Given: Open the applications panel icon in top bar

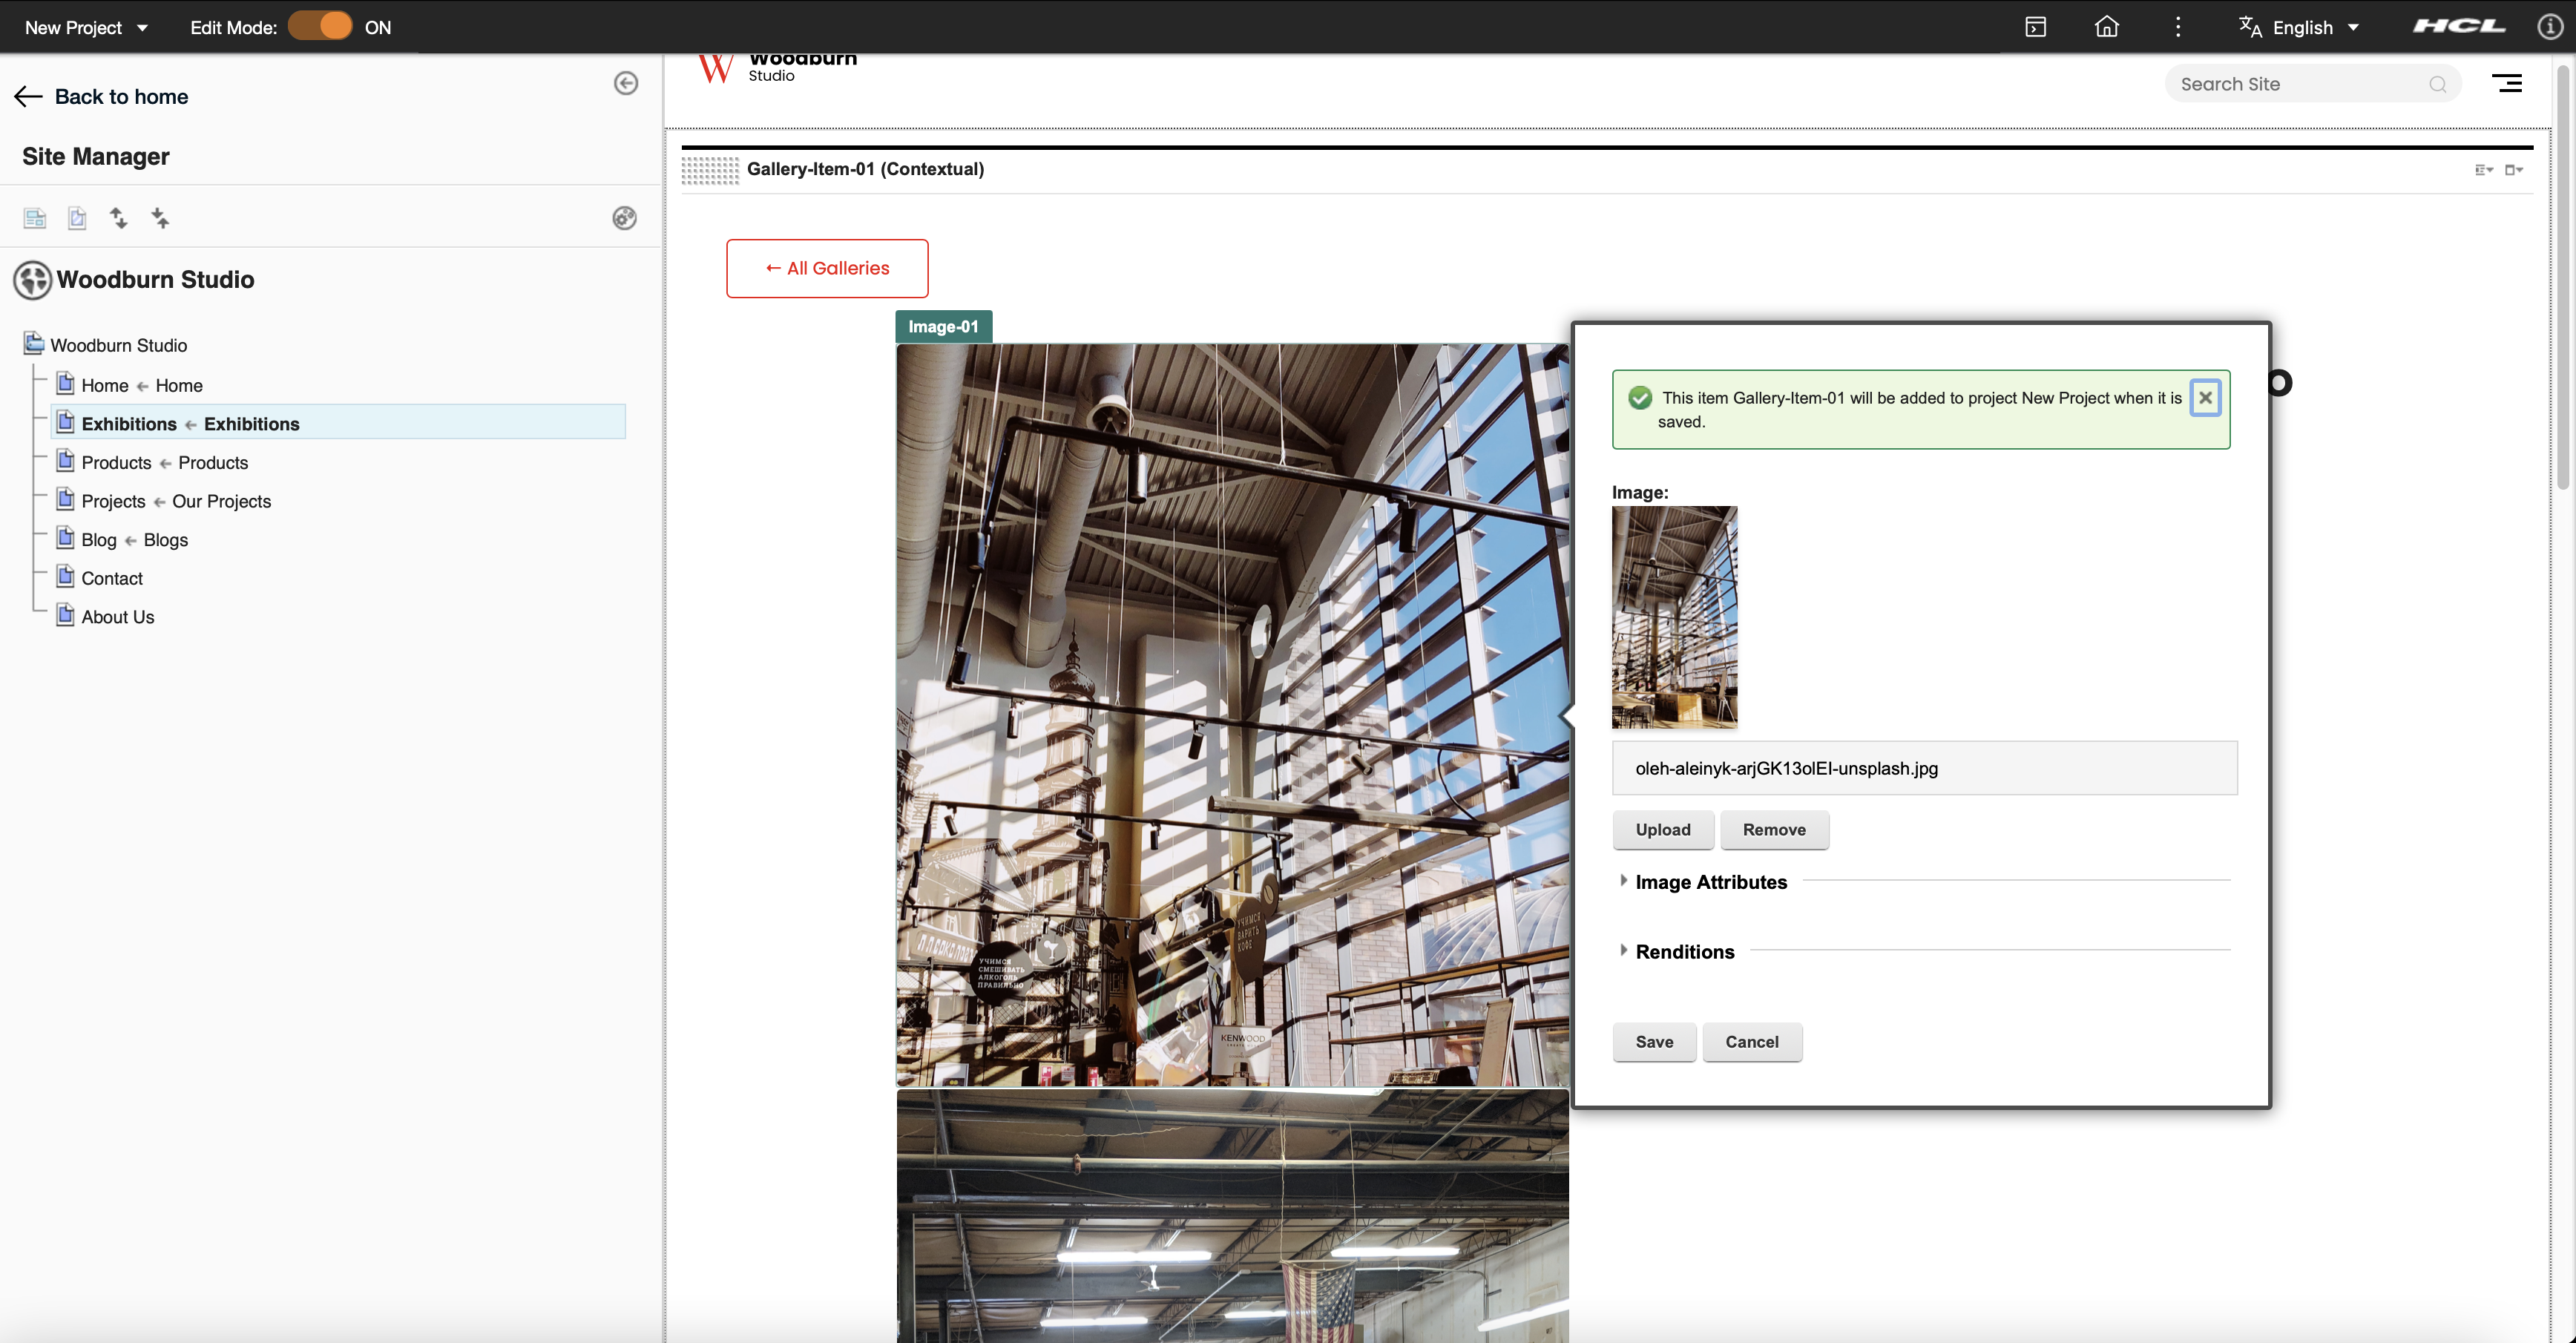Looking at the screenshot, I should pos(2036,27).
